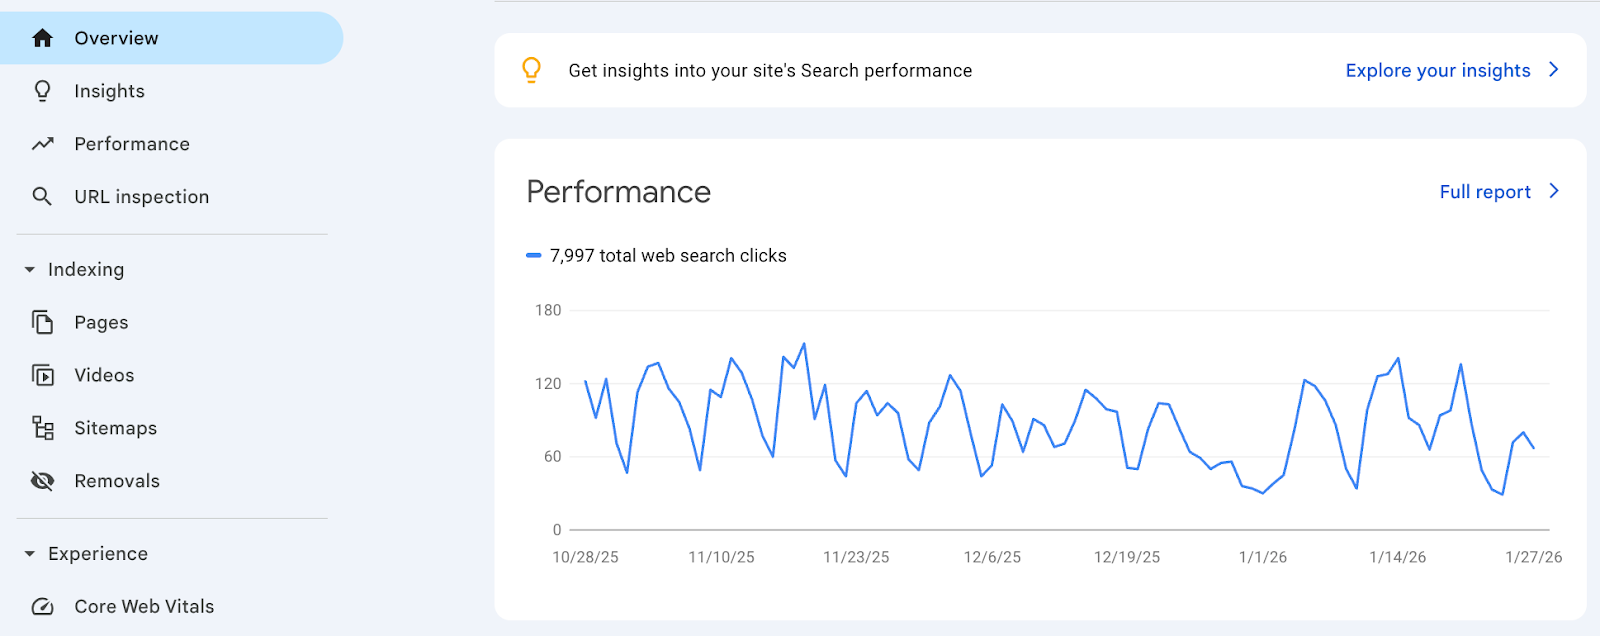
Task: Click the Explore your insights link
Action: point(1437,70)
